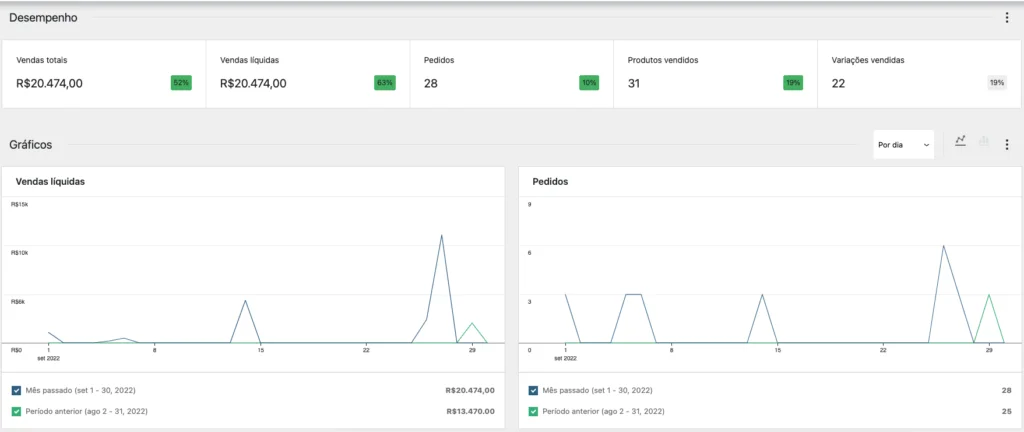Click the Pedidos chart title
This screenshot has width=1024, height=432.
[549, 182]
